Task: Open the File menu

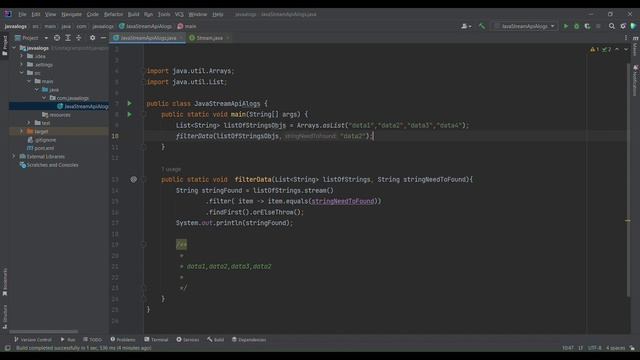Action: pyautogui.click(x=22, y=14)
